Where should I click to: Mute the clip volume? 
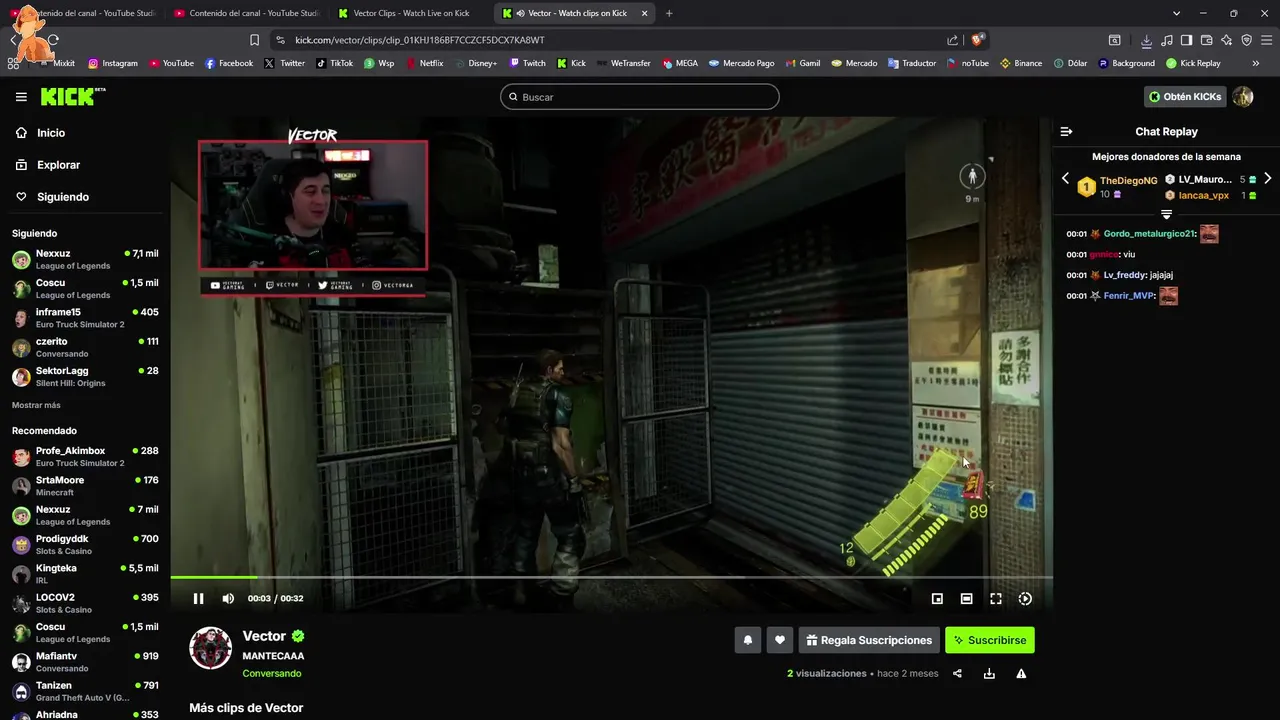pyautogui.click(x=228, y=598)
